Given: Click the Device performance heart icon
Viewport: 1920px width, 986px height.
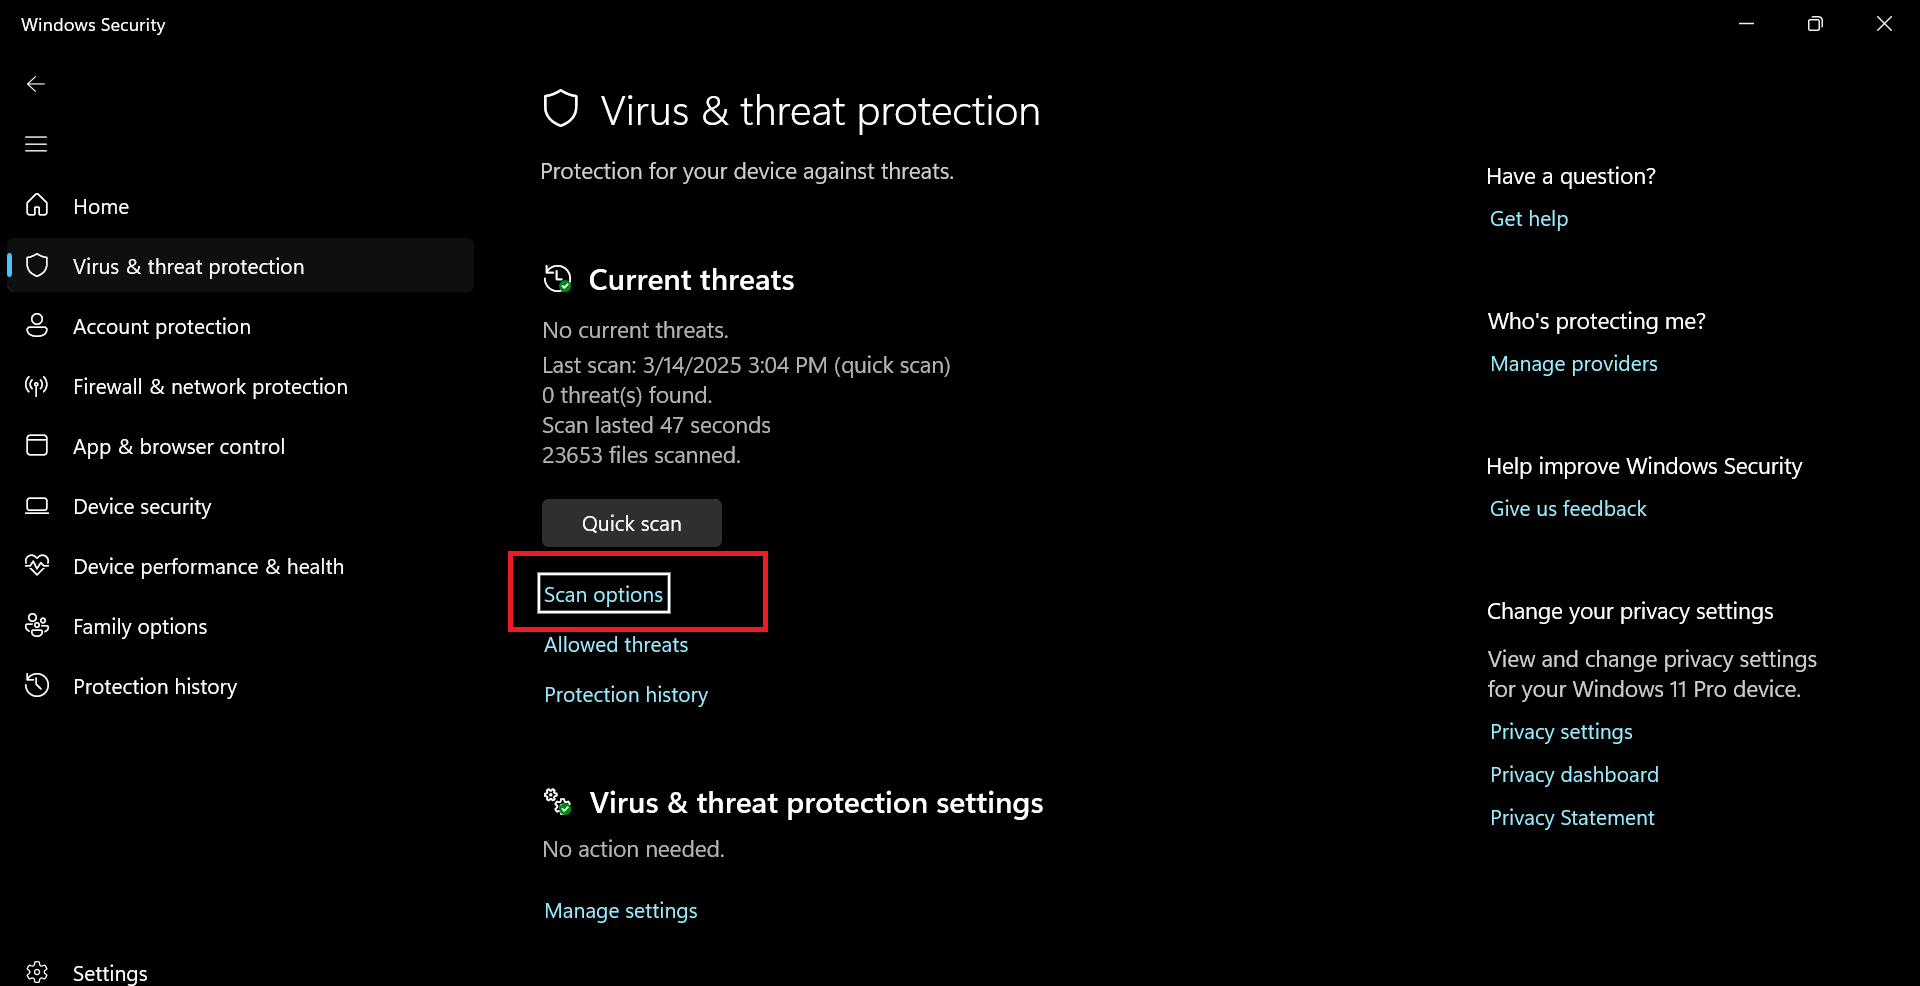Looking at the screenshot, I should (x=37, y=566).
